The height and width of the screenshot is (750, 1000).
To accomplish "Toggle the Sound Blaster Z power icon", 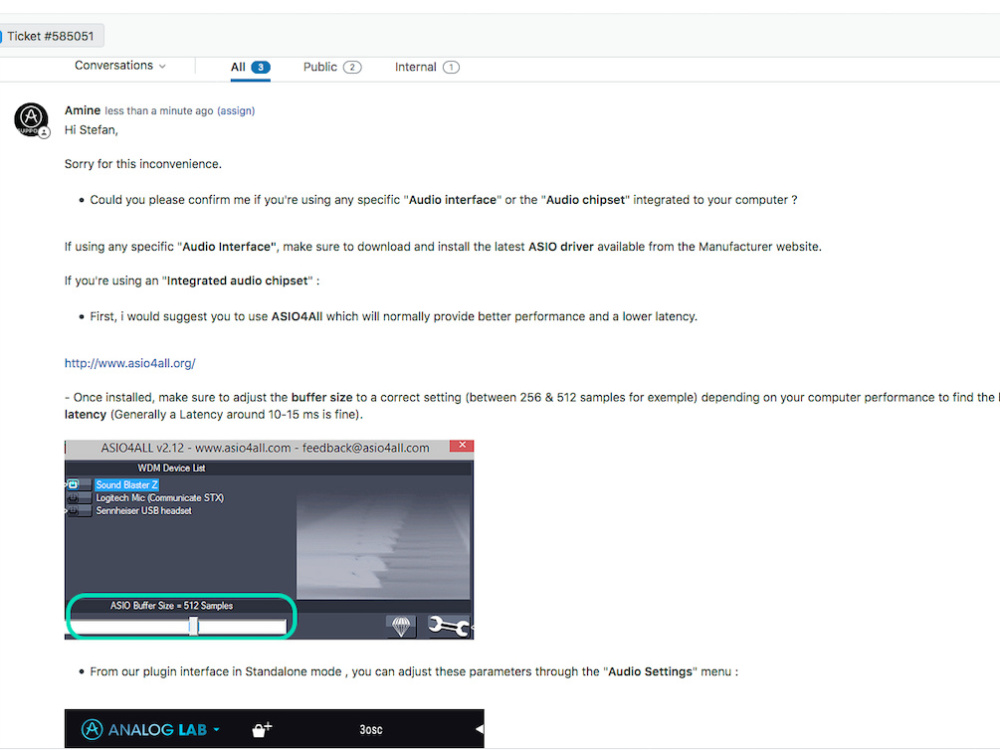I will [73, 485].
